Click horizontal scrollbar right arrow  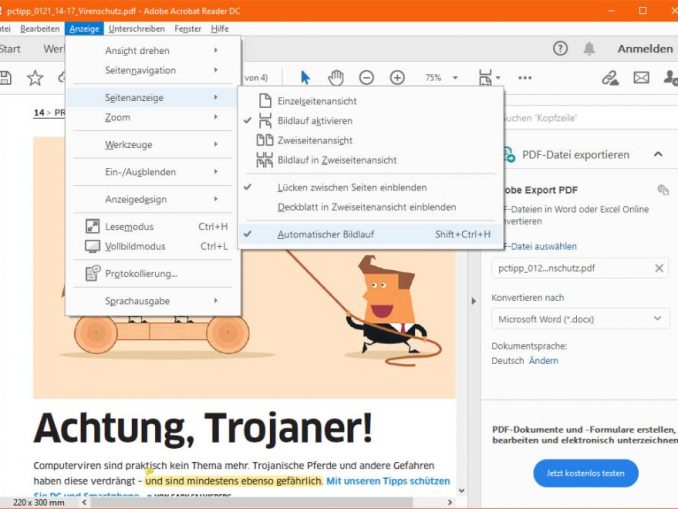coord(450,503)
